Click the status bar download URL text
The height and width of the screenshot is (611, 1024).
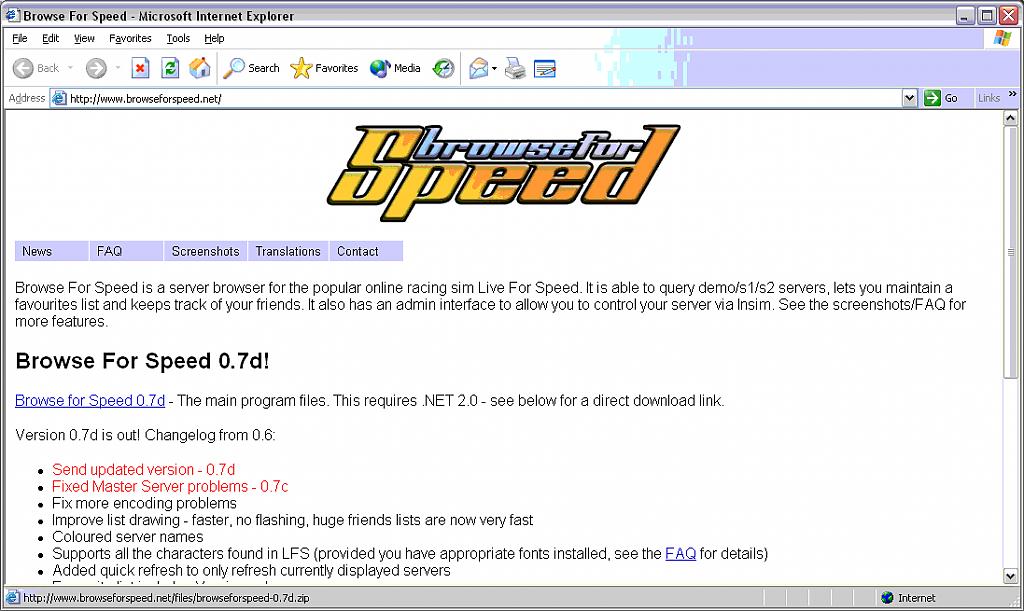[167, 598]
